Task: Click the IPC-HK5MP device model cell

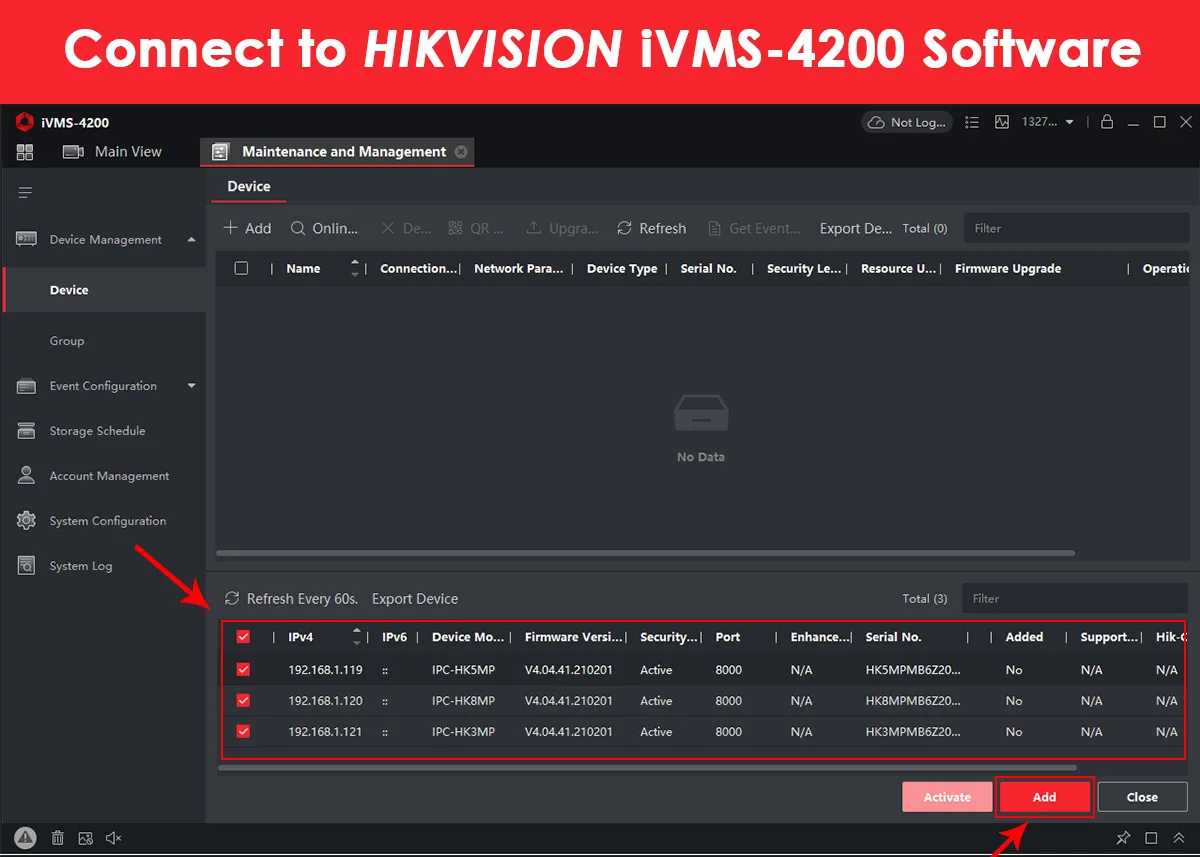Action: (x=463, y=669)
